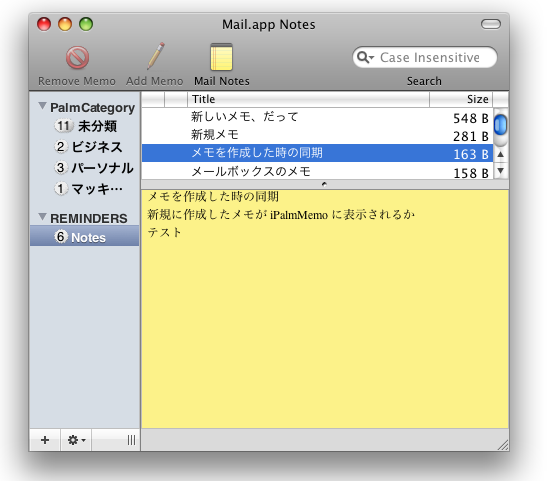Collapse the REMINDERS group
The height and width of the screenshot is (481, 549).
42,216
